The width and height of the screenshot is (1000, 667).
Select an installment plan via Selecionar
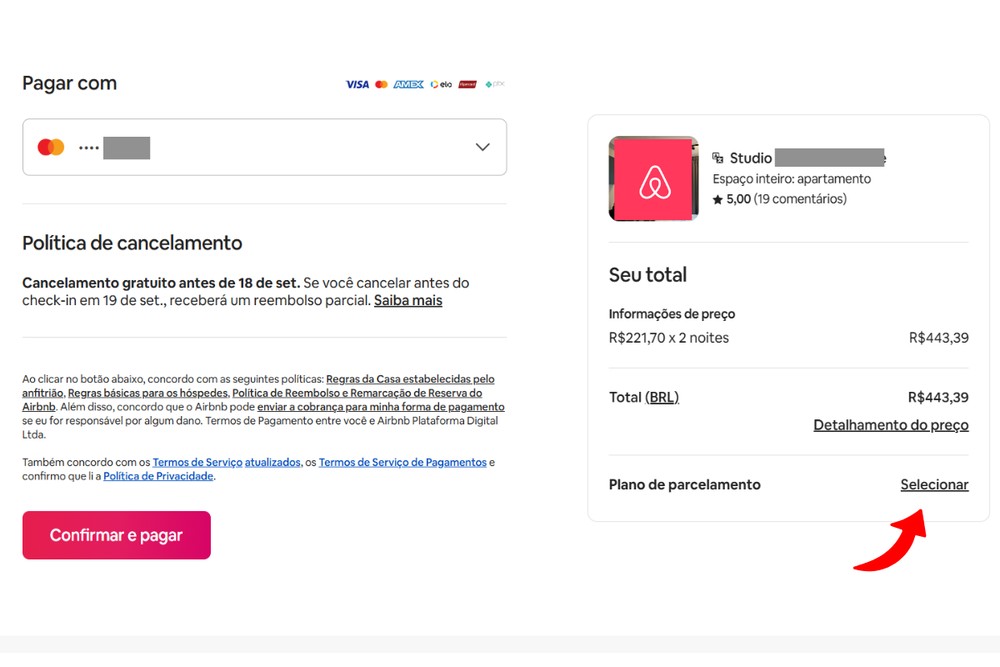(x=934, y=484)
